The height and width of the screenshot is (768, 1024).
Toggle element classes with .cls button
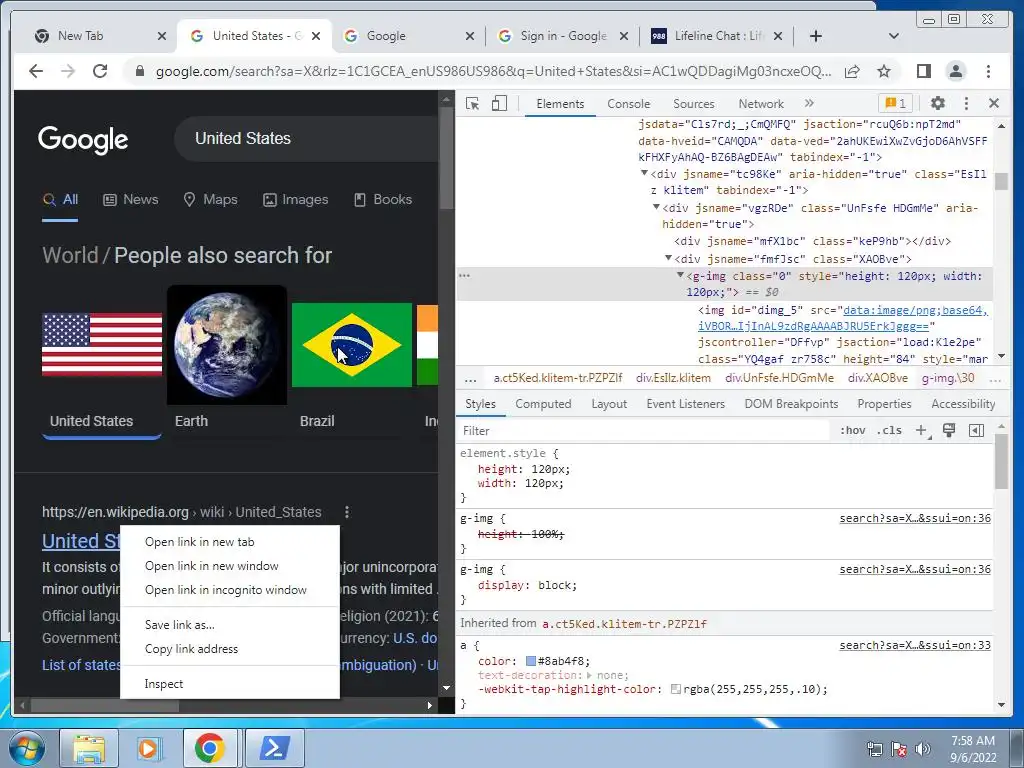(889, 430)
